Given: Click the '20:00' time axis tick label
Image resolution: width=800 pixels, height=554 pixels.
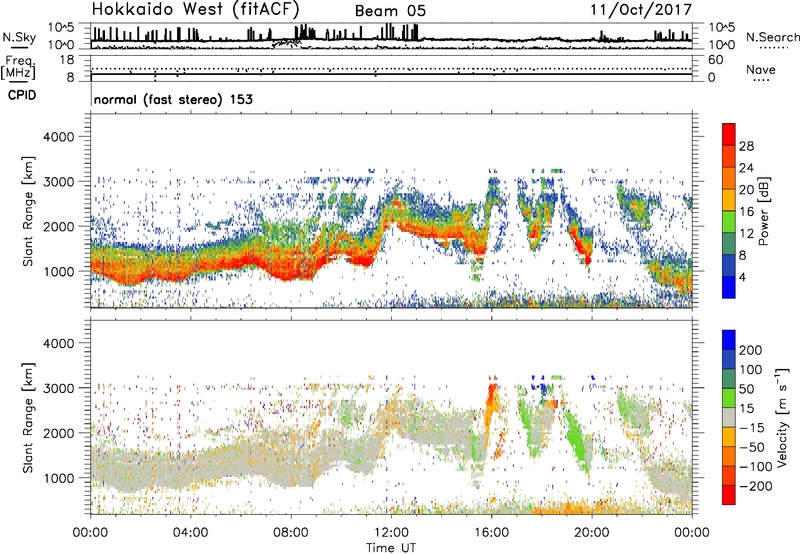Looking at the screenshot, I should coord(592,533).
